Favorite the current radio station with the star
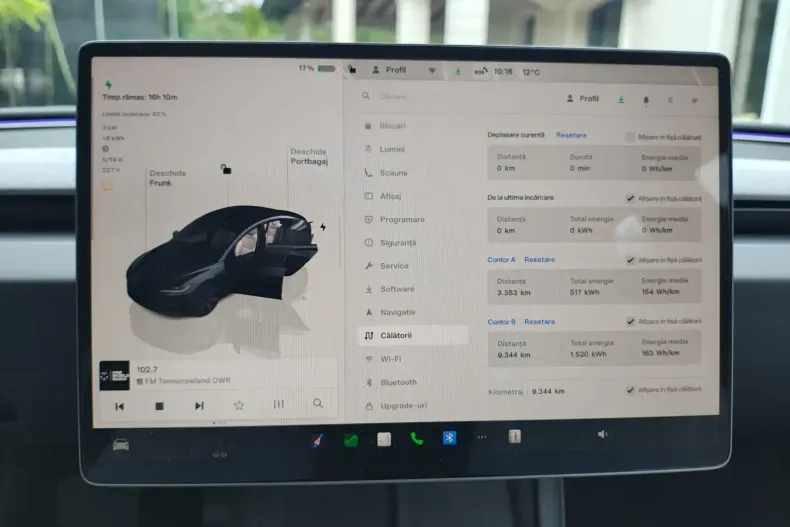 coord(239,405)
